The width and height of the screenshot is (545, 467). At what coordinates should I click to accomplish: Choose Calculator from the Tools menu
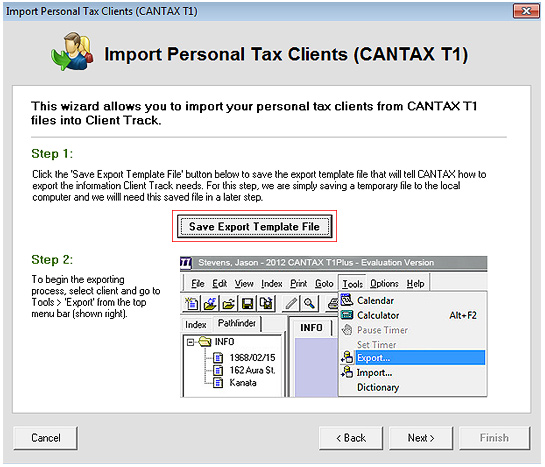(413, 315)
